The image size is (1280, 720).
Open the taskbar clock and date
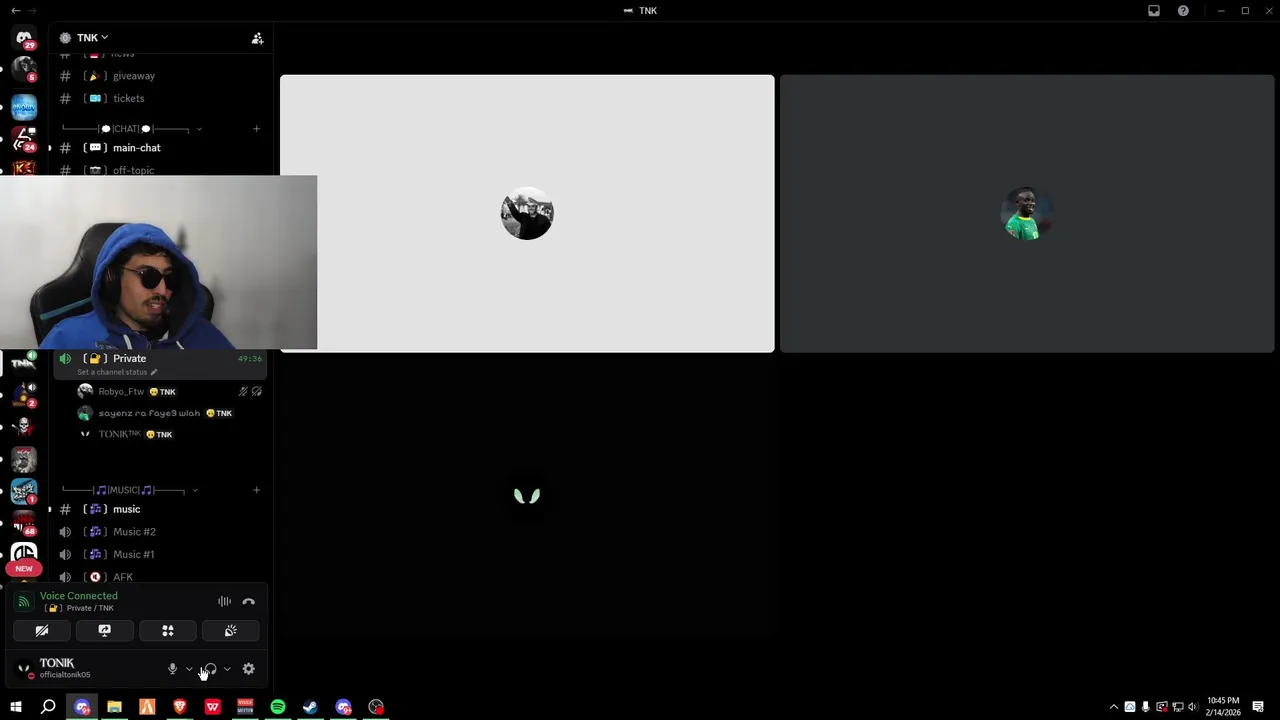click(1222, 707)
